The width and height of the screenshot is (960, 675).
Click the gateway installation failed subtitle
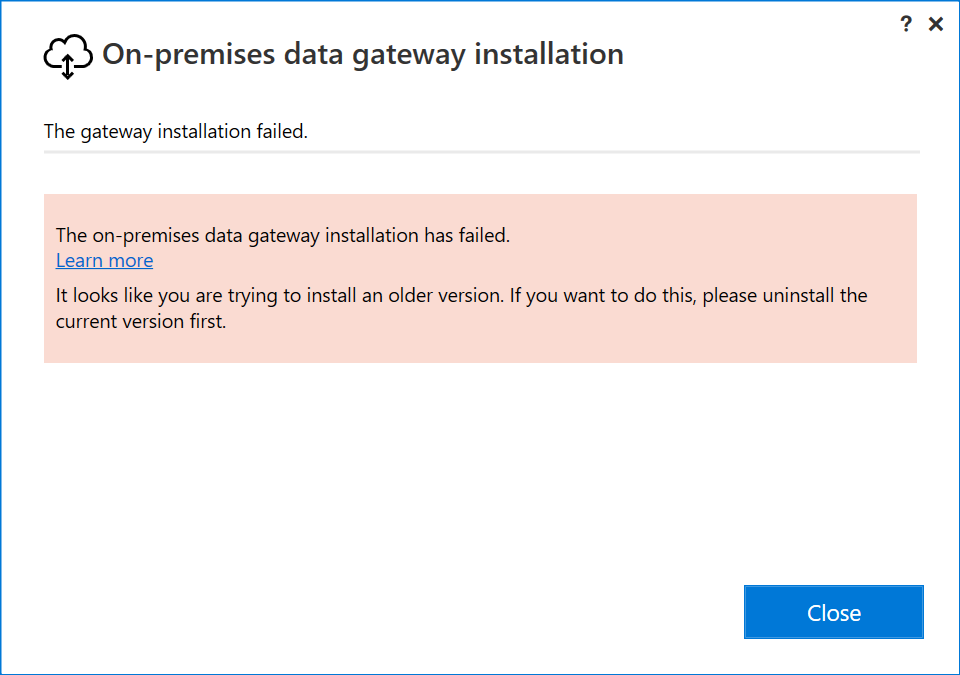[175, 131]
